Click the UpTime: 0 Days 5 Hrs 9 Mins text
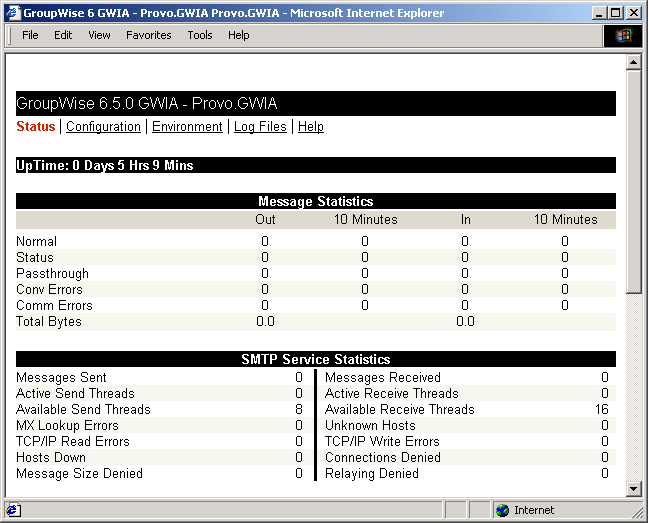 click(x=105, y=165)
